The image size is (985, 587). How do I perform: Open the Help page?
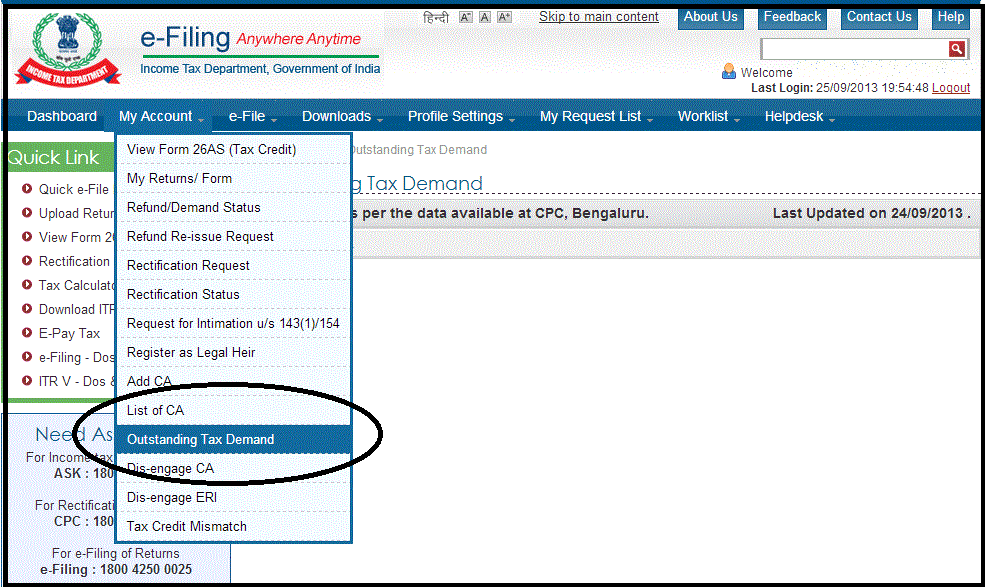[950, 18]
